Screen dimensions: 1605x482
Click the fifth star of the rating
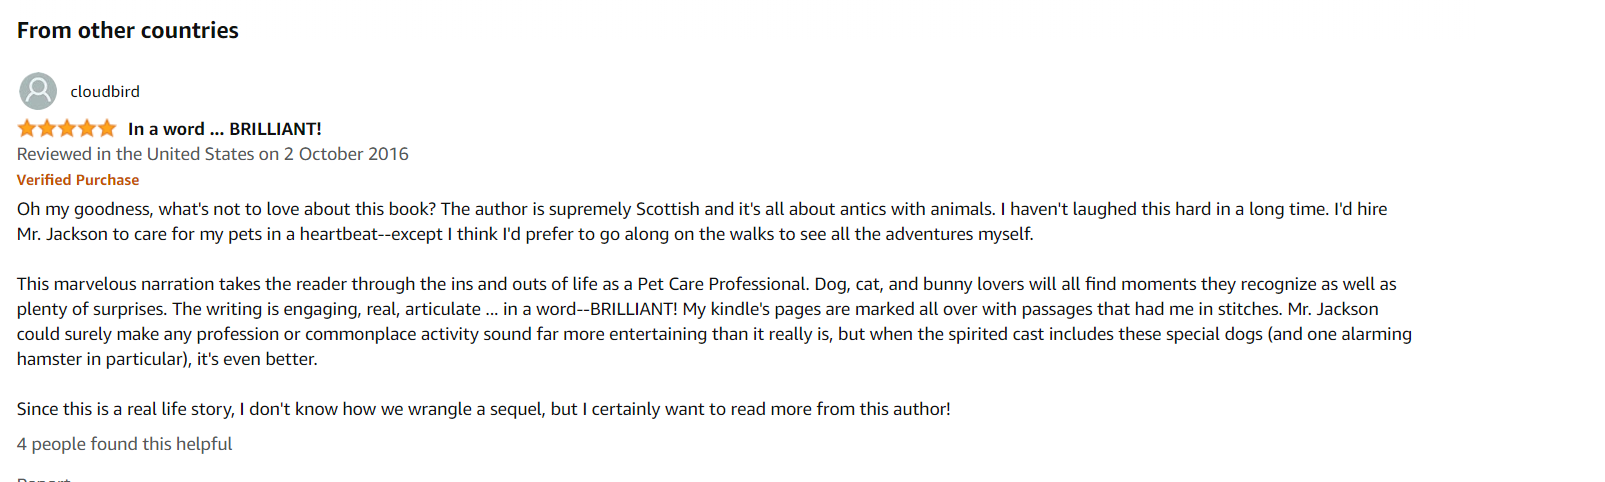click(x=107, y=128)
